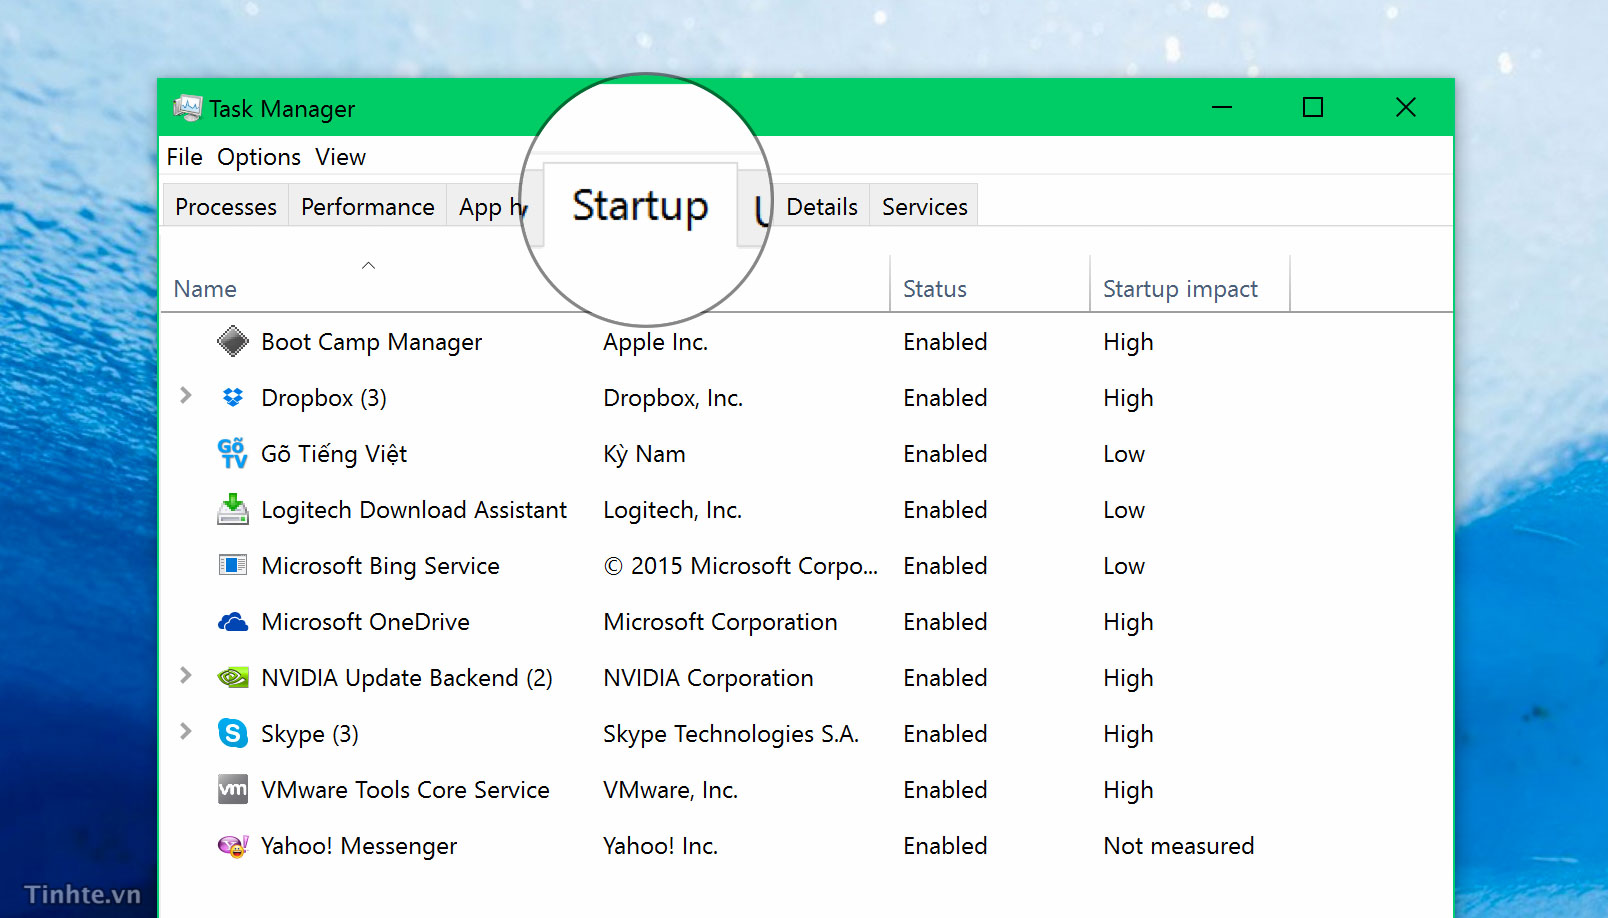Select the Gõ Tiếng Việt entry name

pyautogui.click(x=334, y=454)
